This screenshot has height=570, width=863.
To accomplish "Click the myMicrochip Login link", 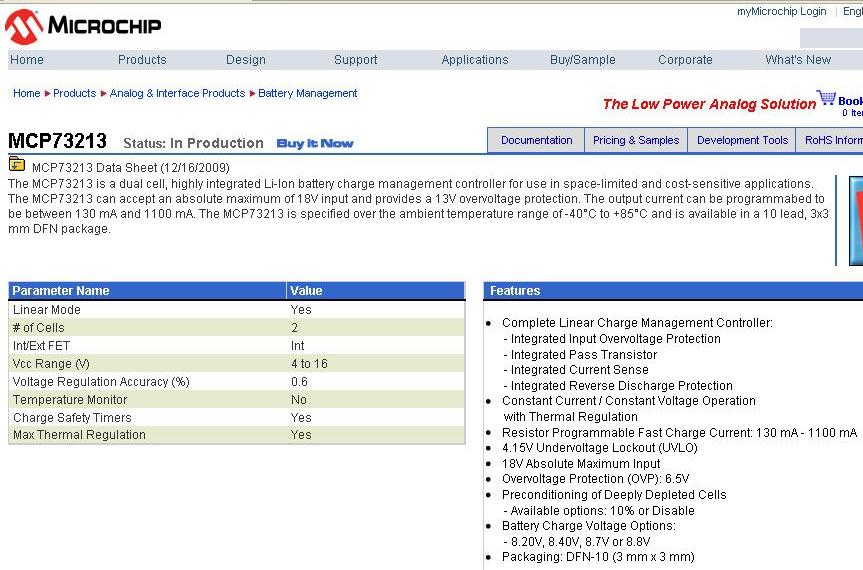I will pyautogui.click(x=782, y=12).
